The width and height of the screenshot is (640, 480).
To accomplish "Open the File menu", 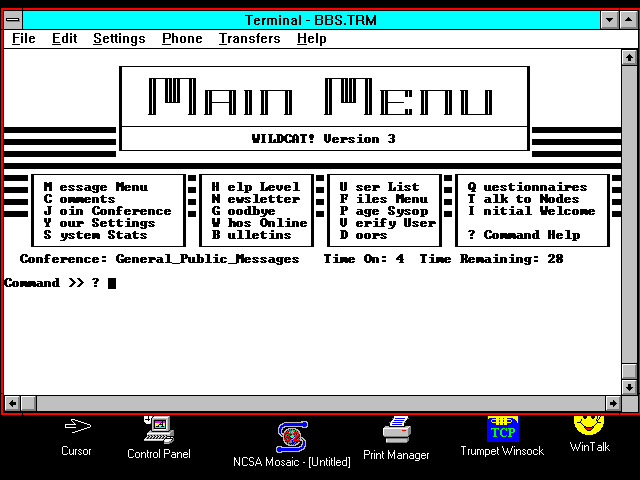I will click(23, 39).
